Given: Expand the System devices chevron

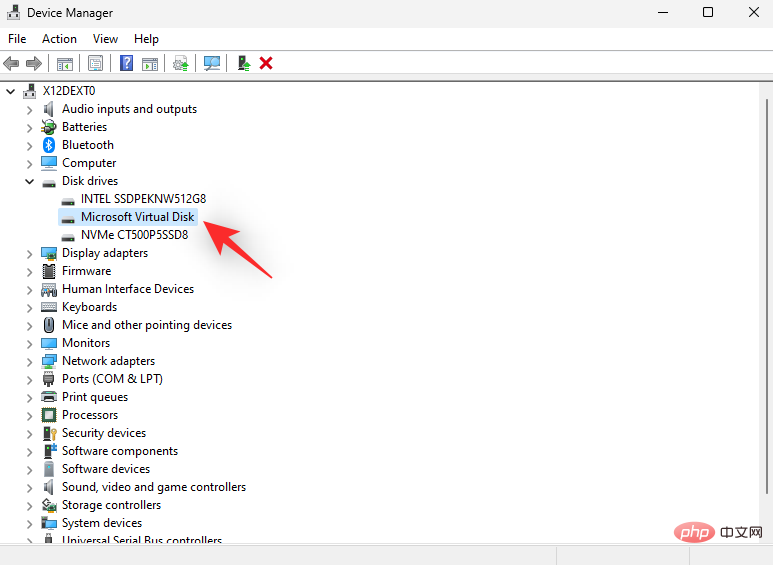Looking at the screenshot, I should (x=30, y=523).
